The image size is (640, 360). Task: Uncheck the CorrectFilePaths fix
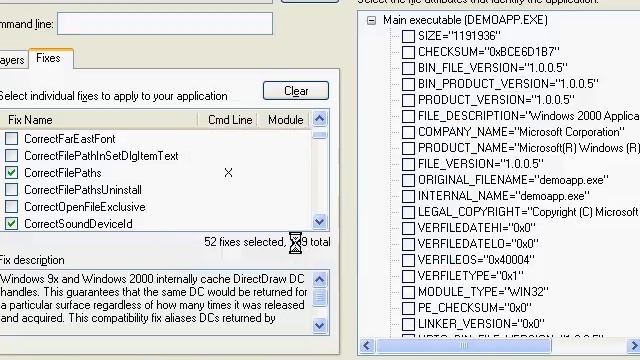[x=11, y=173]
